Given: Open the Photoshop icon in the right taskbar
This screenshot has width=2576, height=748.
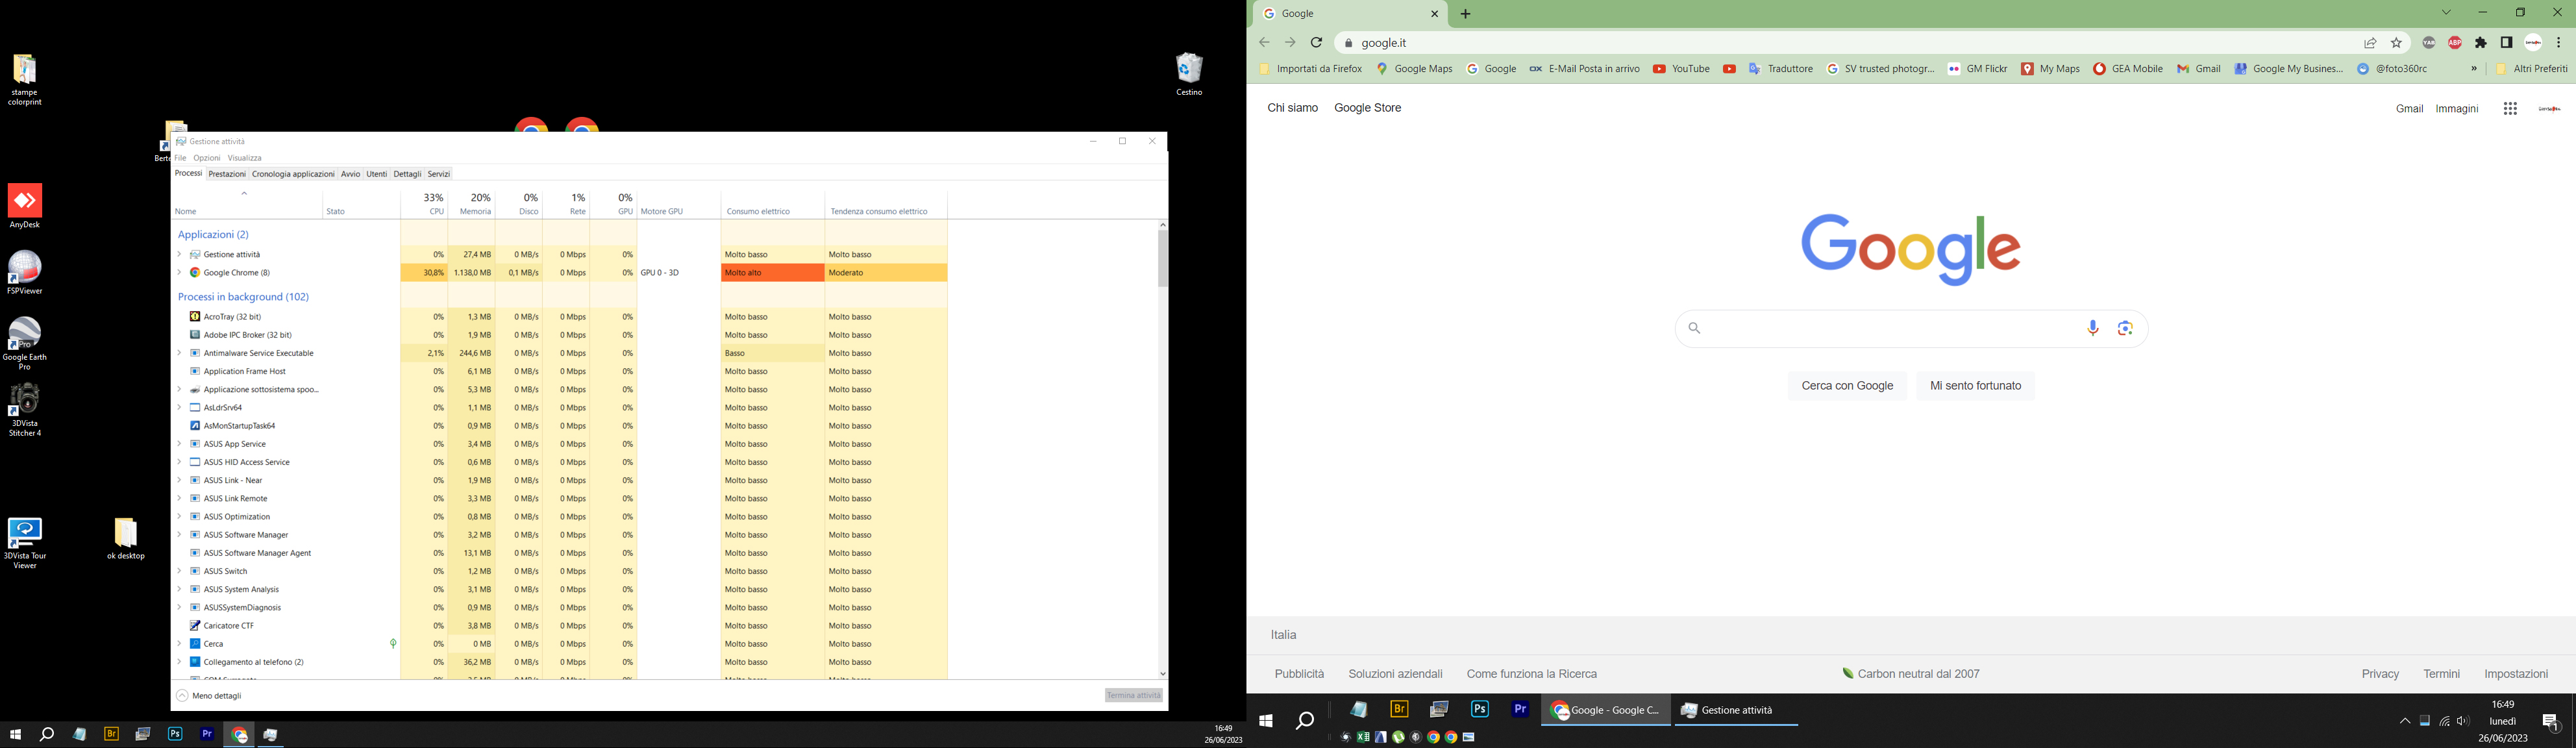Looking at the screenshot, I should [x=1480, y=709].
